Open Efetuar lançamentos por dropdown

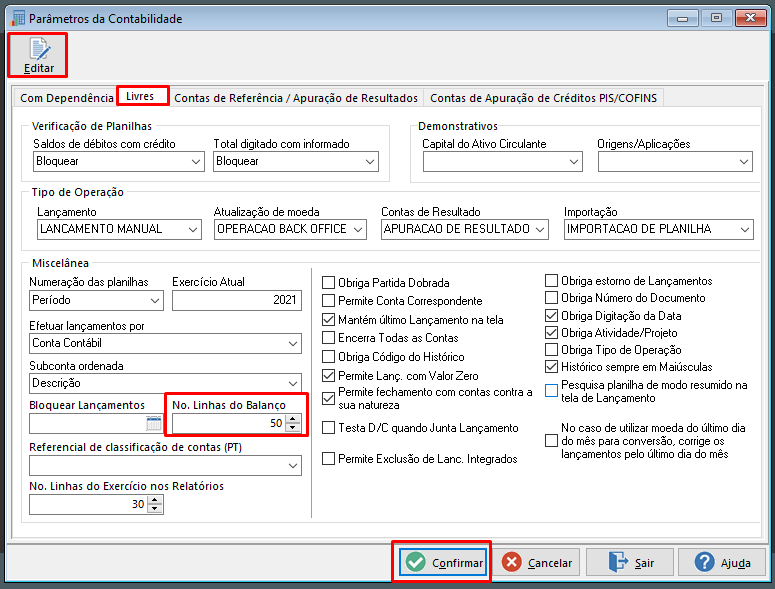coord(165,343)
